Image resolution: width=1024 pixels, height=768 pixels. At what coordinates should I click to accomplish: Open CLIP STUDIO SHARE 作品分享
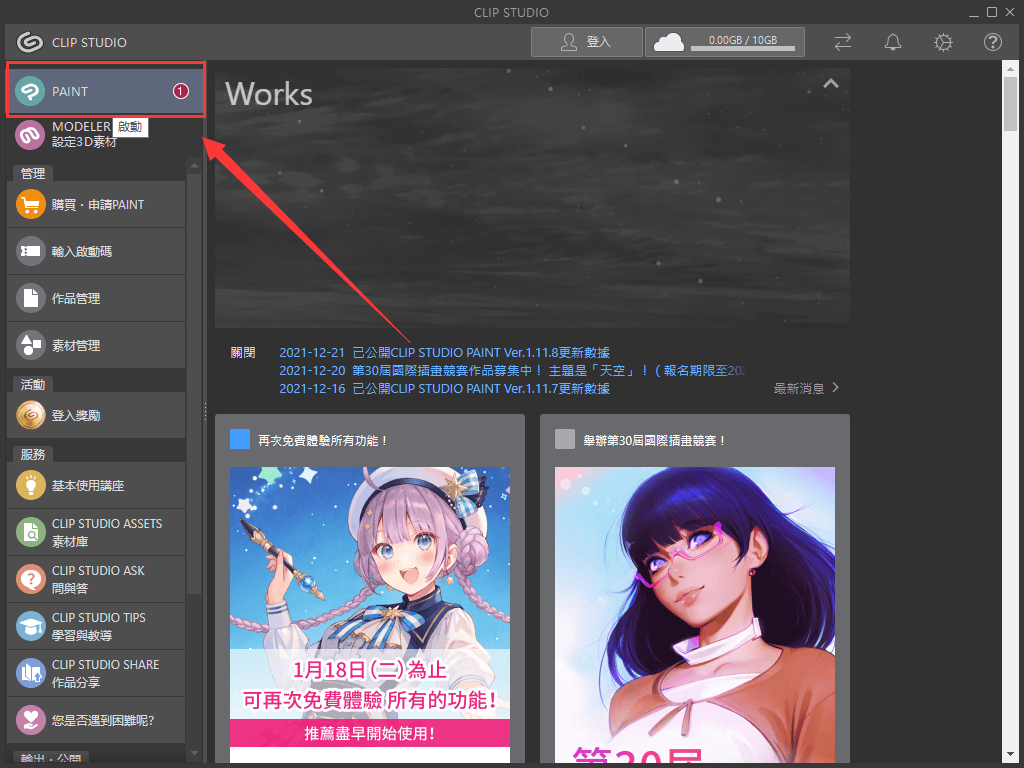tap(95, 672)
